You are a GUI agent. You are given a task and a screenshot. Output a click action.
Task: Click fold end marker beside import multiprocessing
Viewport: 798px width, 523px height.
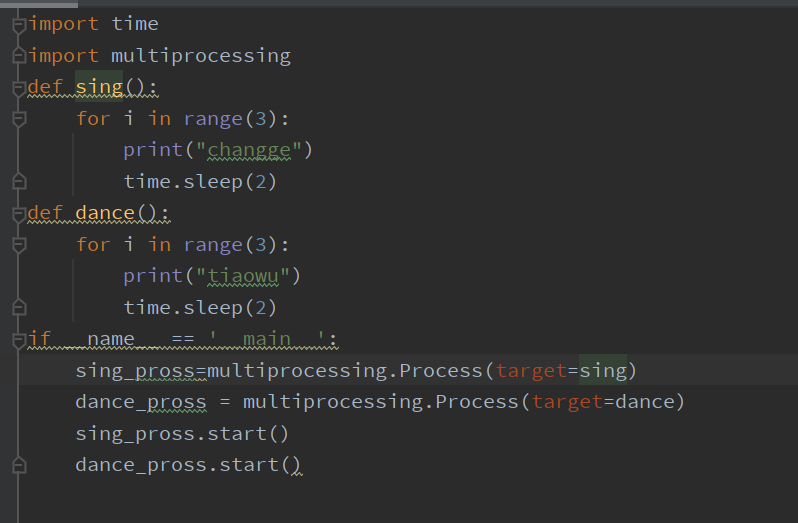(18, 56)
